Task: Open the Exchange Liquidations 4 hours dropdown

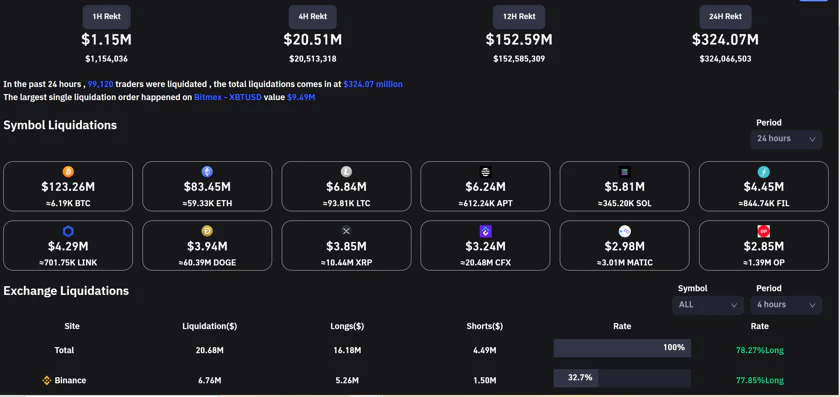Action: click(786, 305)
